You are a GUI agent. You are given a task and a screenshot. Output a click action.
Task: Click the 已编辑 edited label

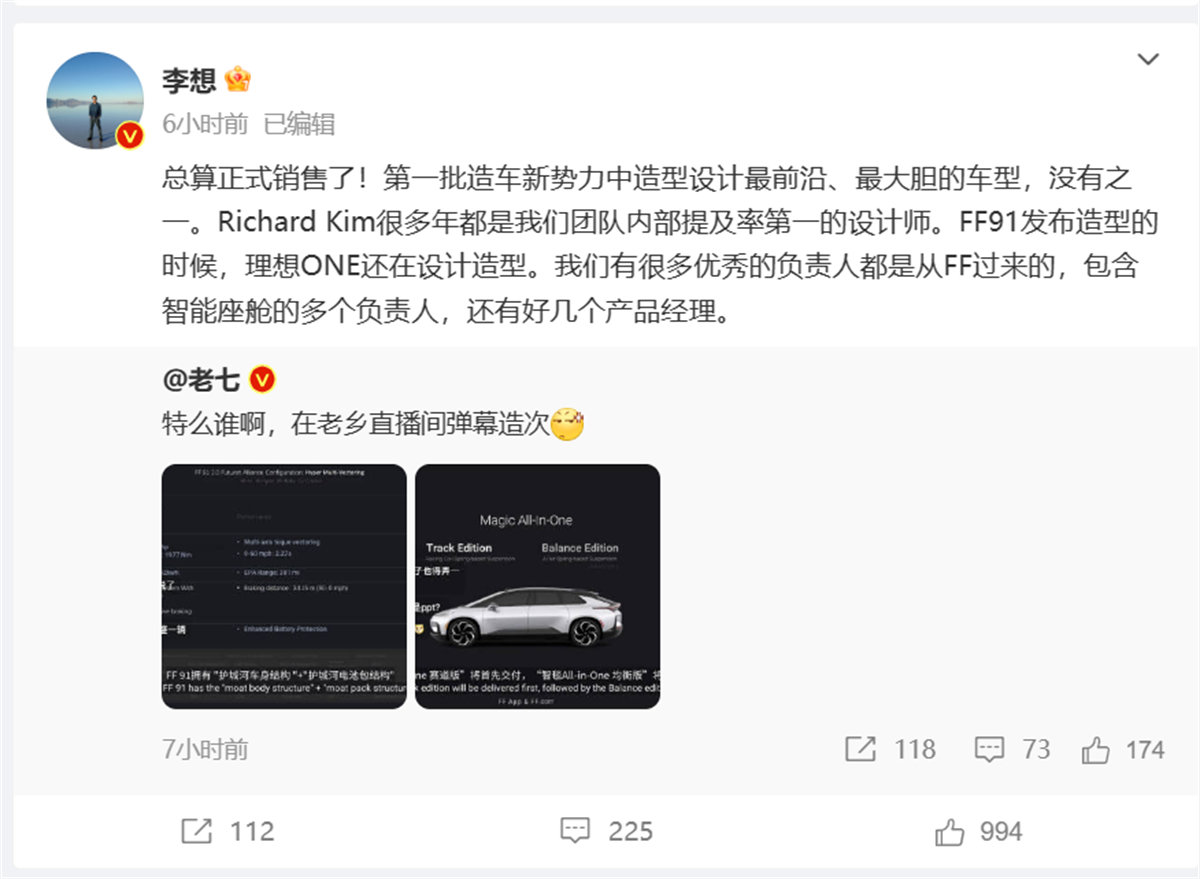pos(299,124)
